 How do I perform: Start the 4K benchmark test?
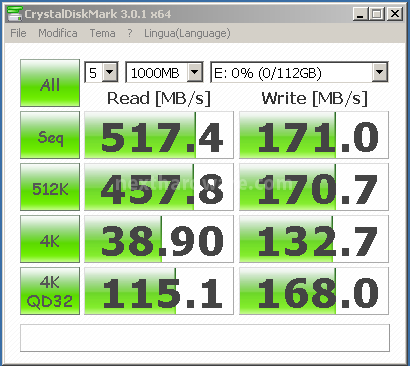[50, 239]
